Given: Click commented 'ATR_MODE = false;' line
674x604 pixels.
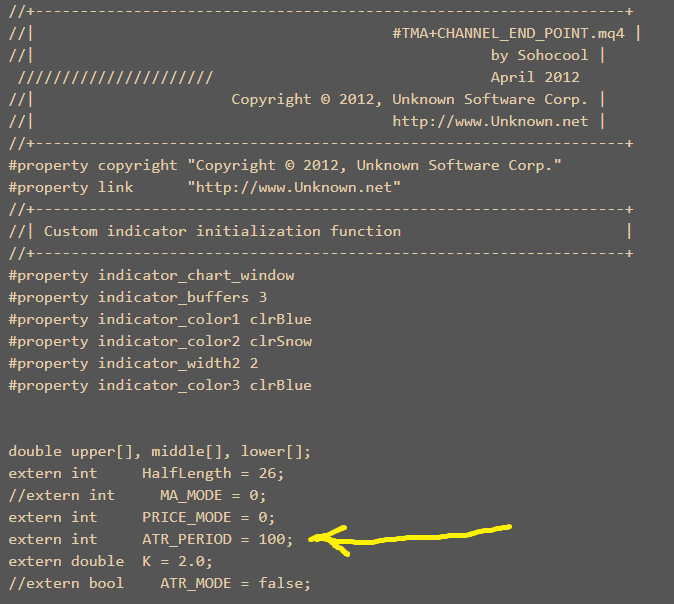Looking at the screenshot, I should pos(159,583).
